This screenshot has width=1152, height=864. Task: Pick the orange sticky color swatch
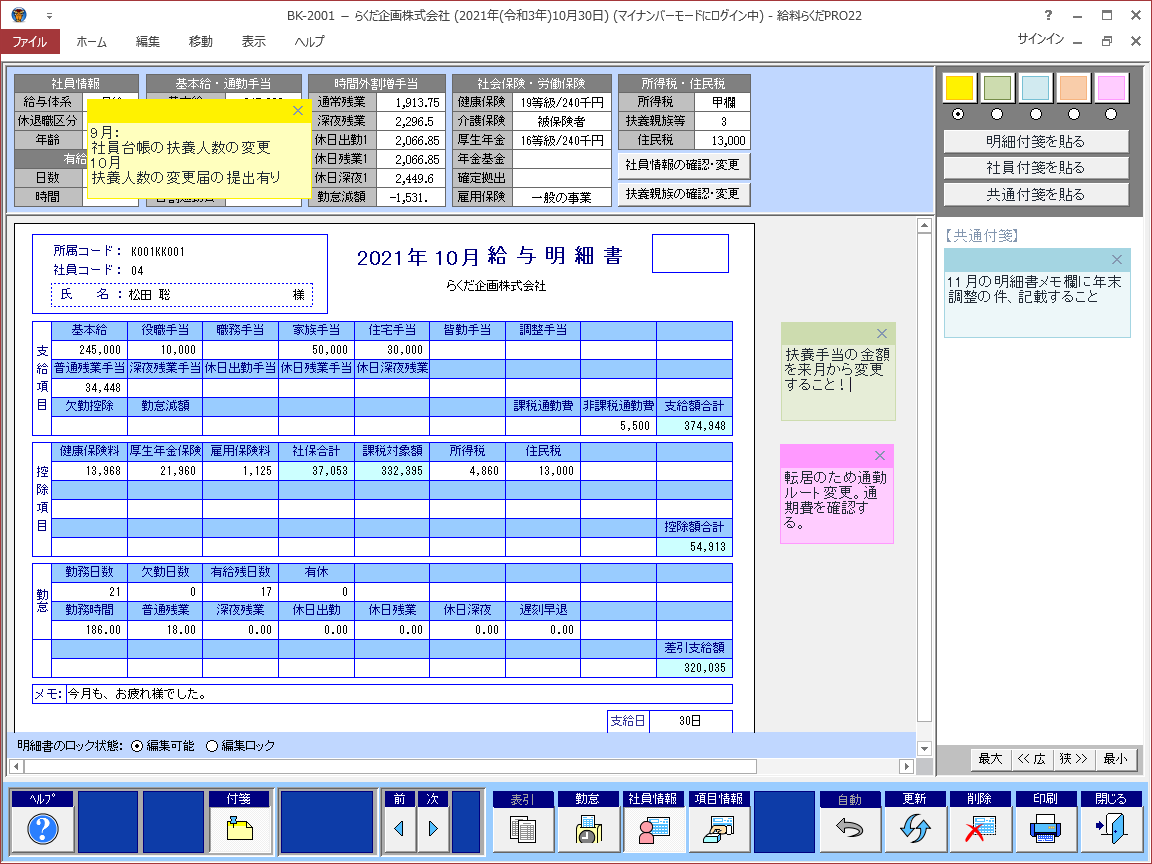(1073, 88)
